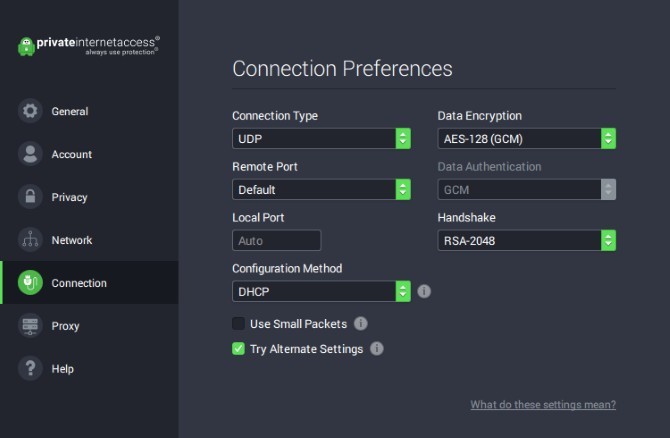Show info for Use Small Packets
Screen dimensions: 670x438
click(x=361, y=323)
